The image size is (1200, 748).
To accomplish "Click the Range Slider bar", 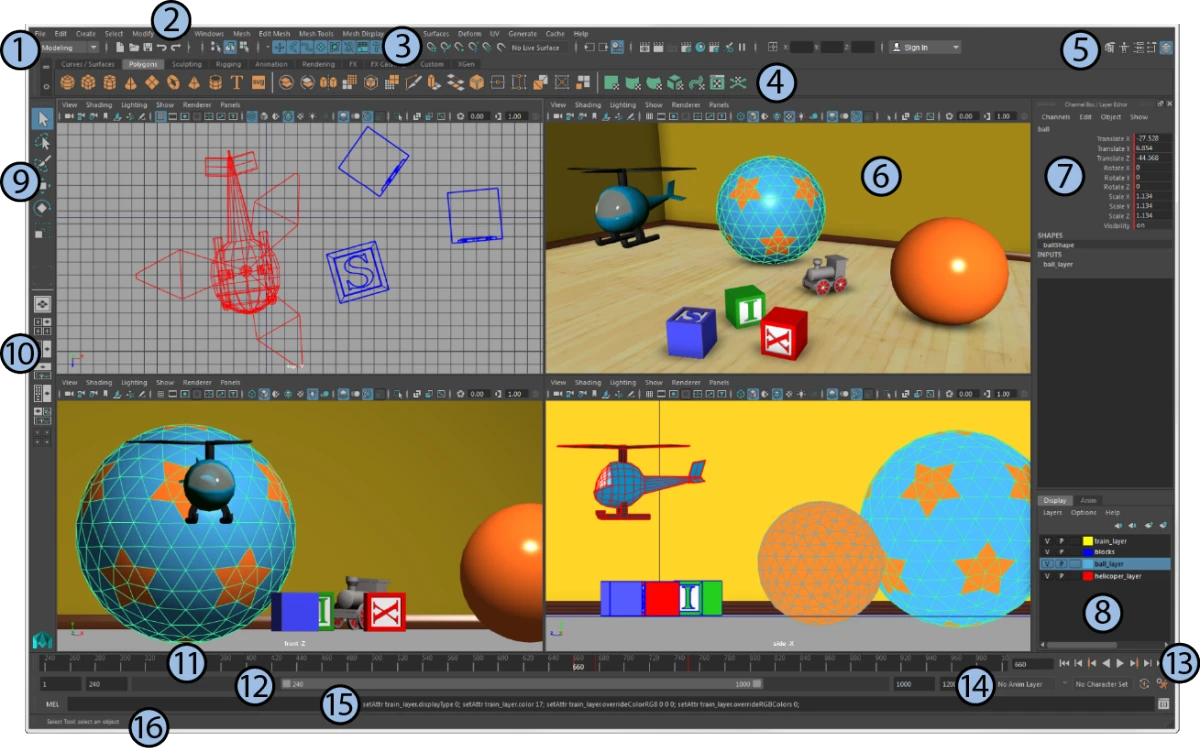I will click(x=522, y=684).
